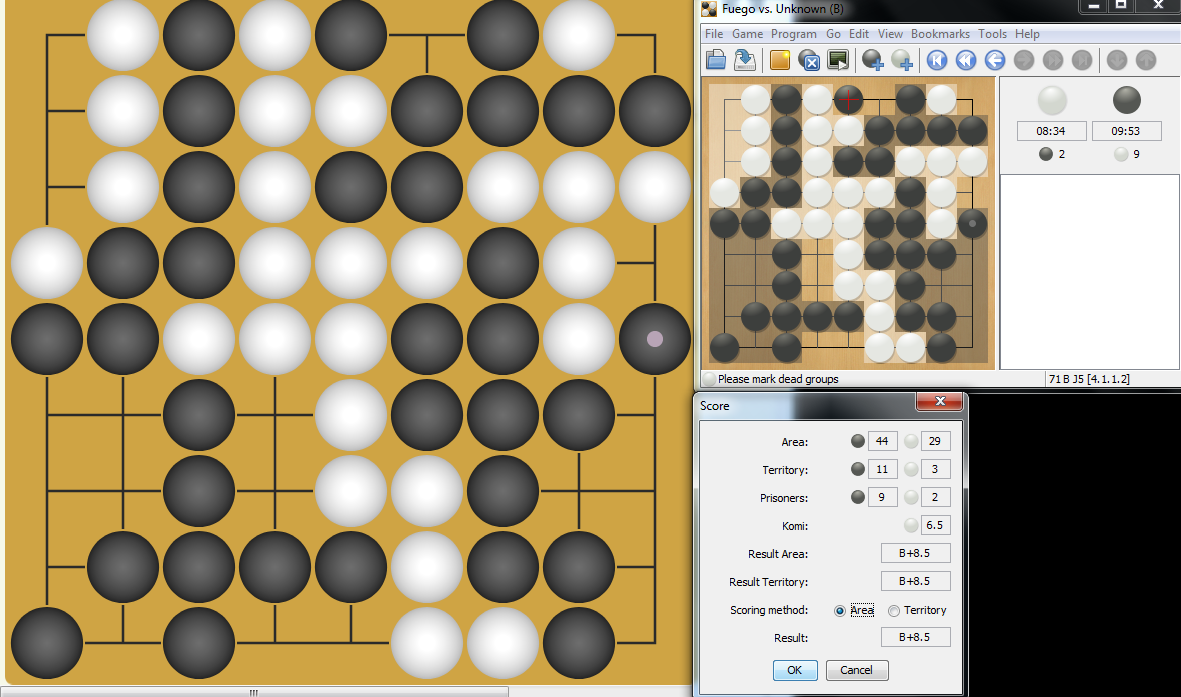
Task: Click the white prisoners count 9 under the clock
Action: (x=1128, y=154)
